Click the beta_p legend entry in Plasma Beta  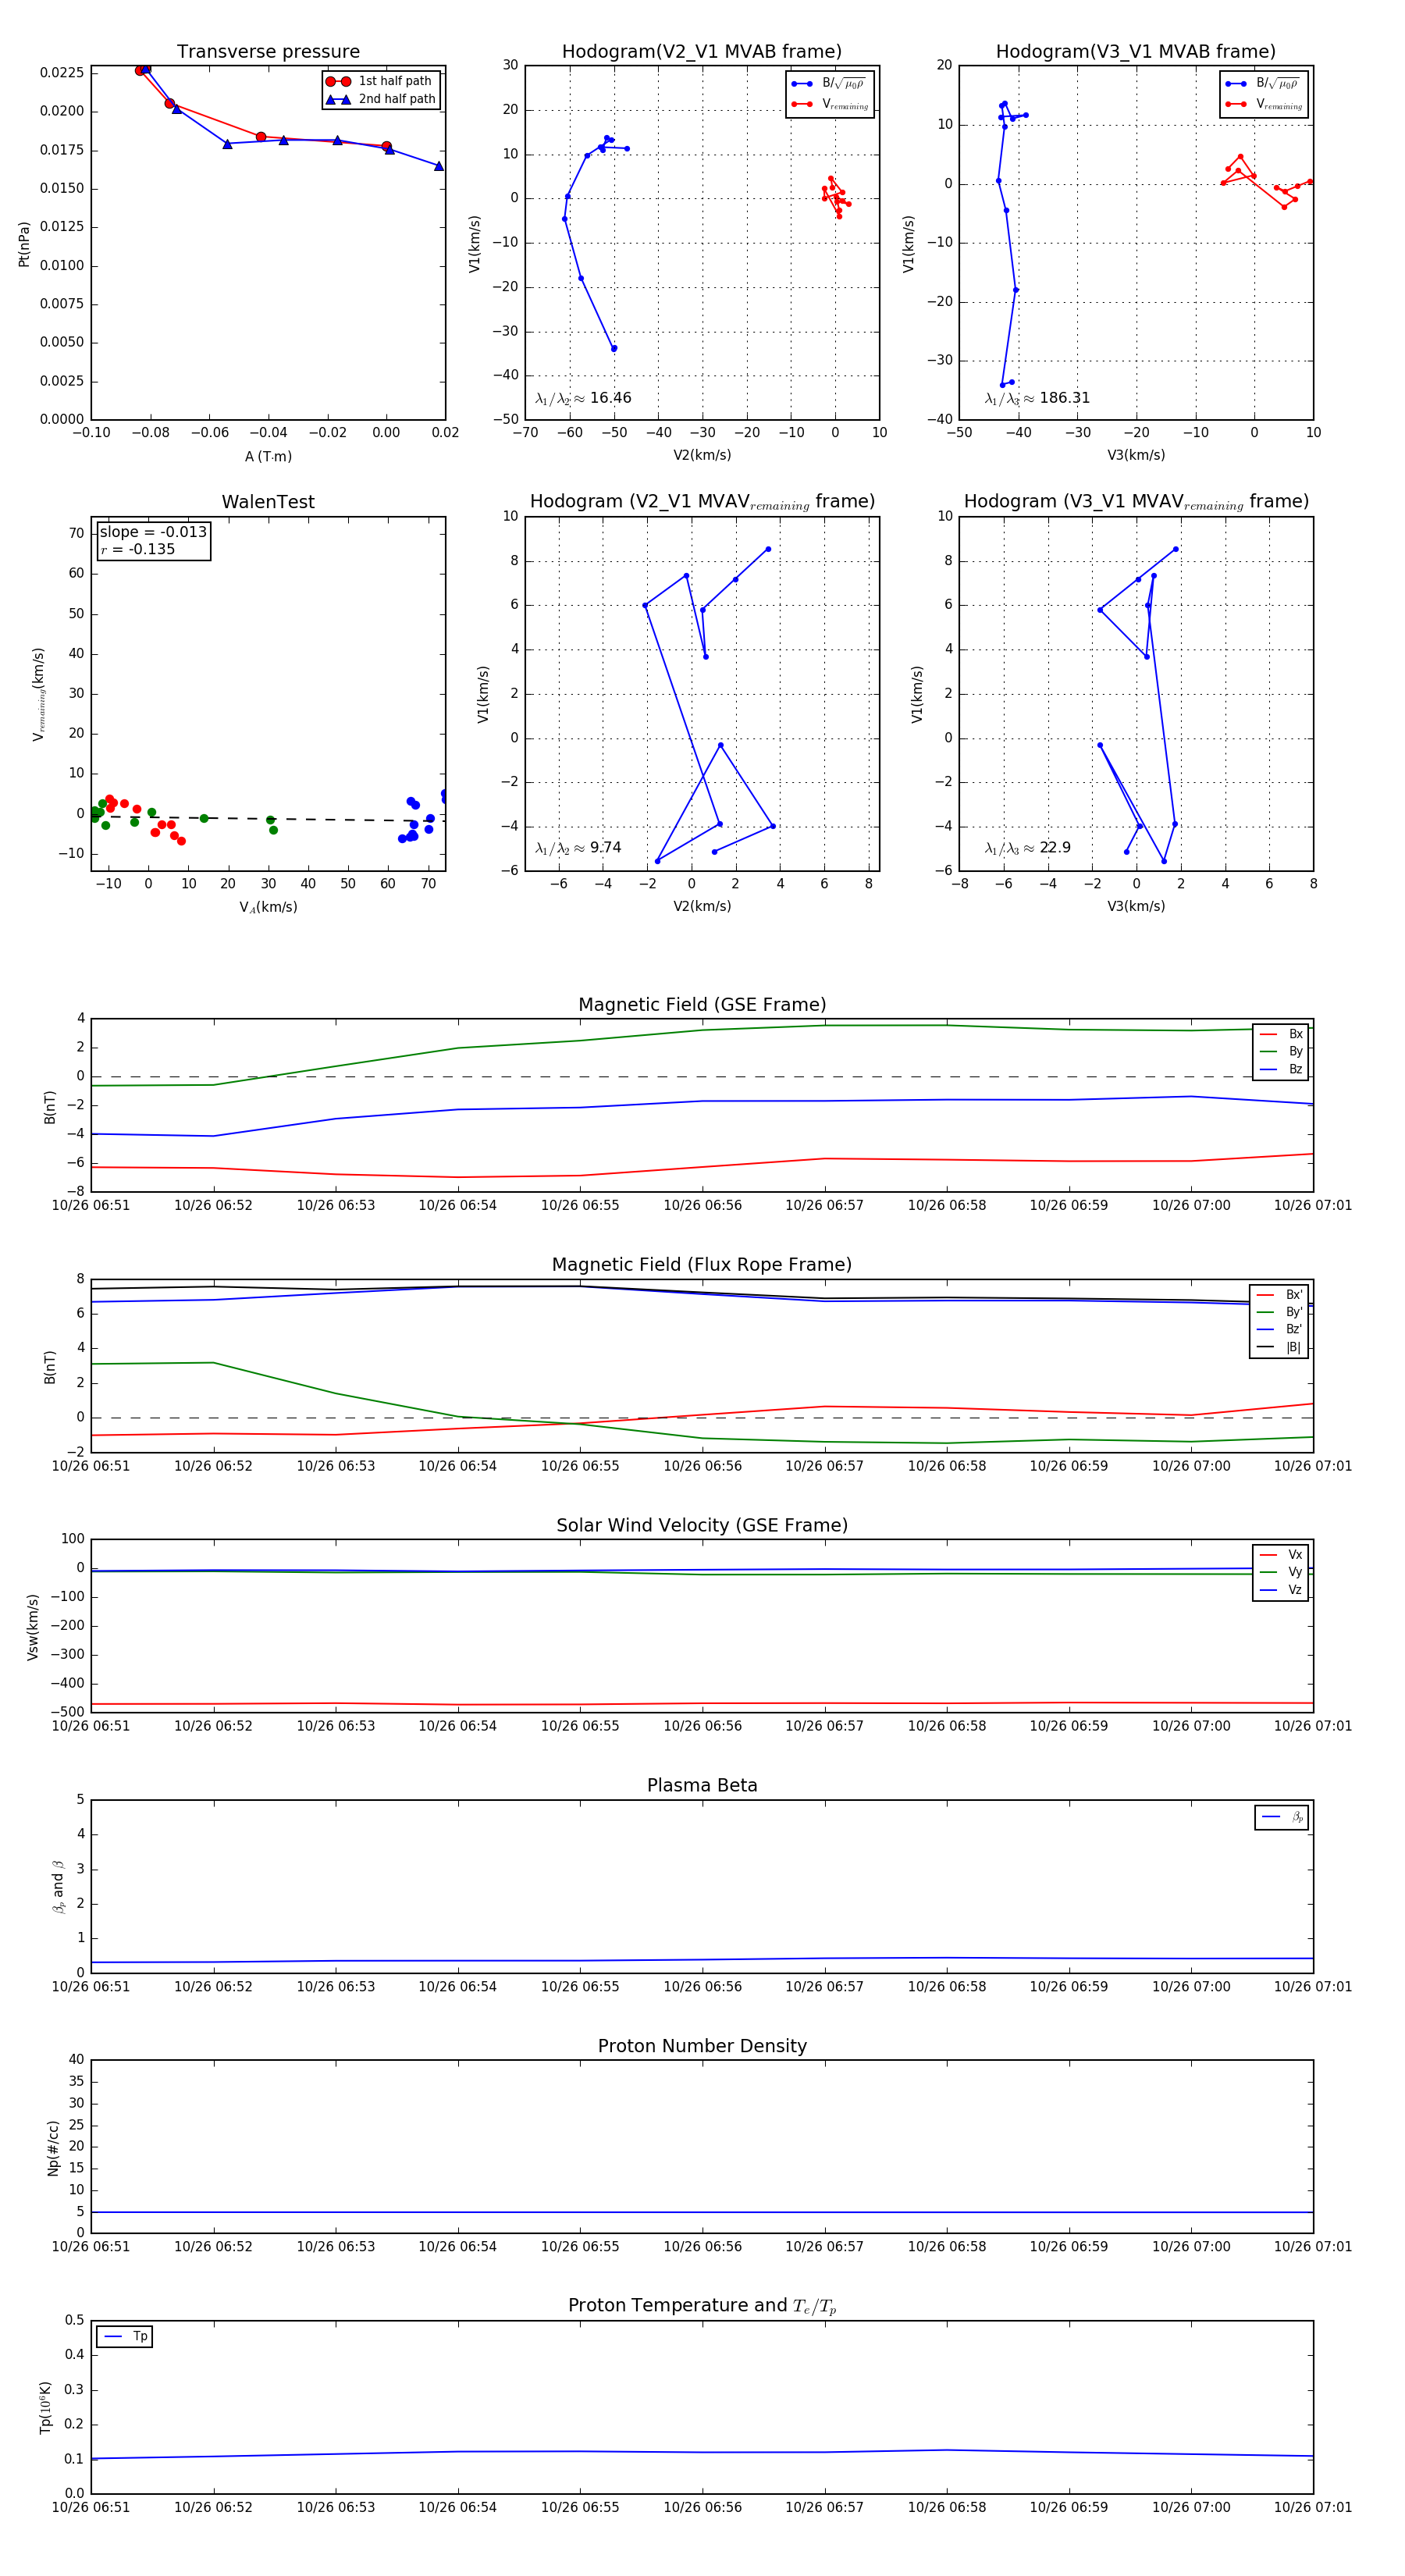point(1282,1817)
